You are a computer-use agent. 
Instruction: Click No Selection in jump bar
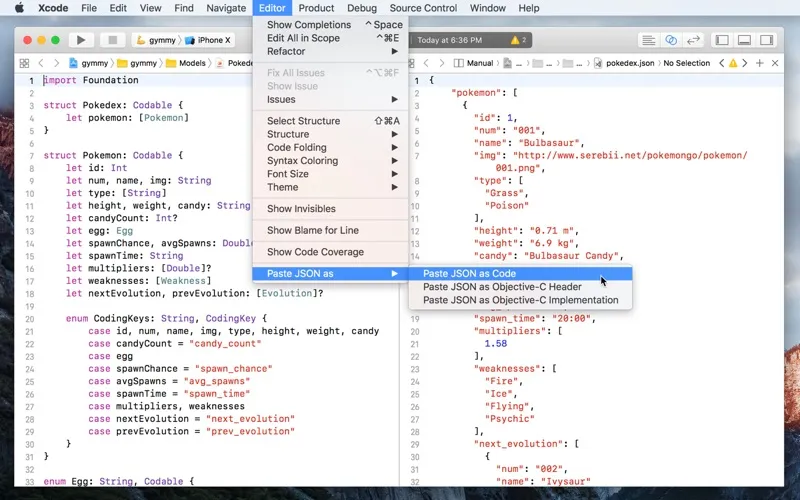tap(687, 63)
